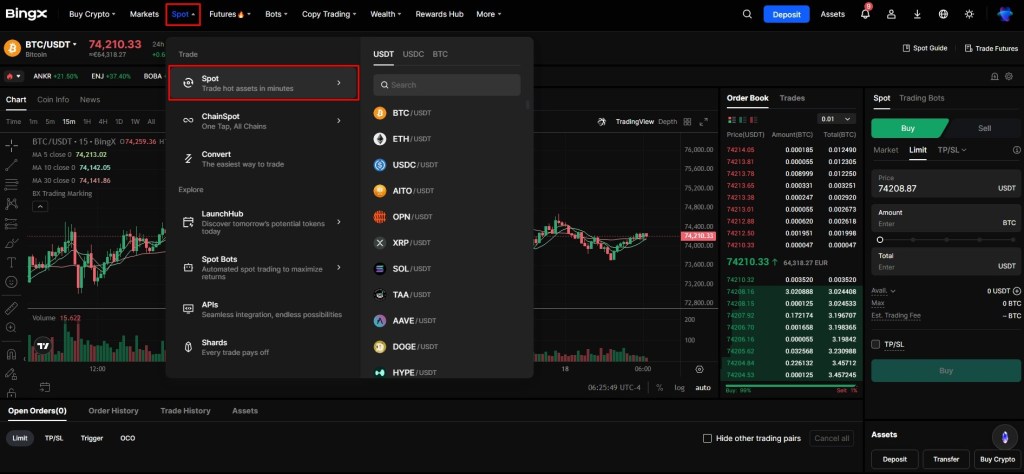1024x474 pixels.
Task: Open the Futures menu dropdown
Action: click(x=230, y=14)
